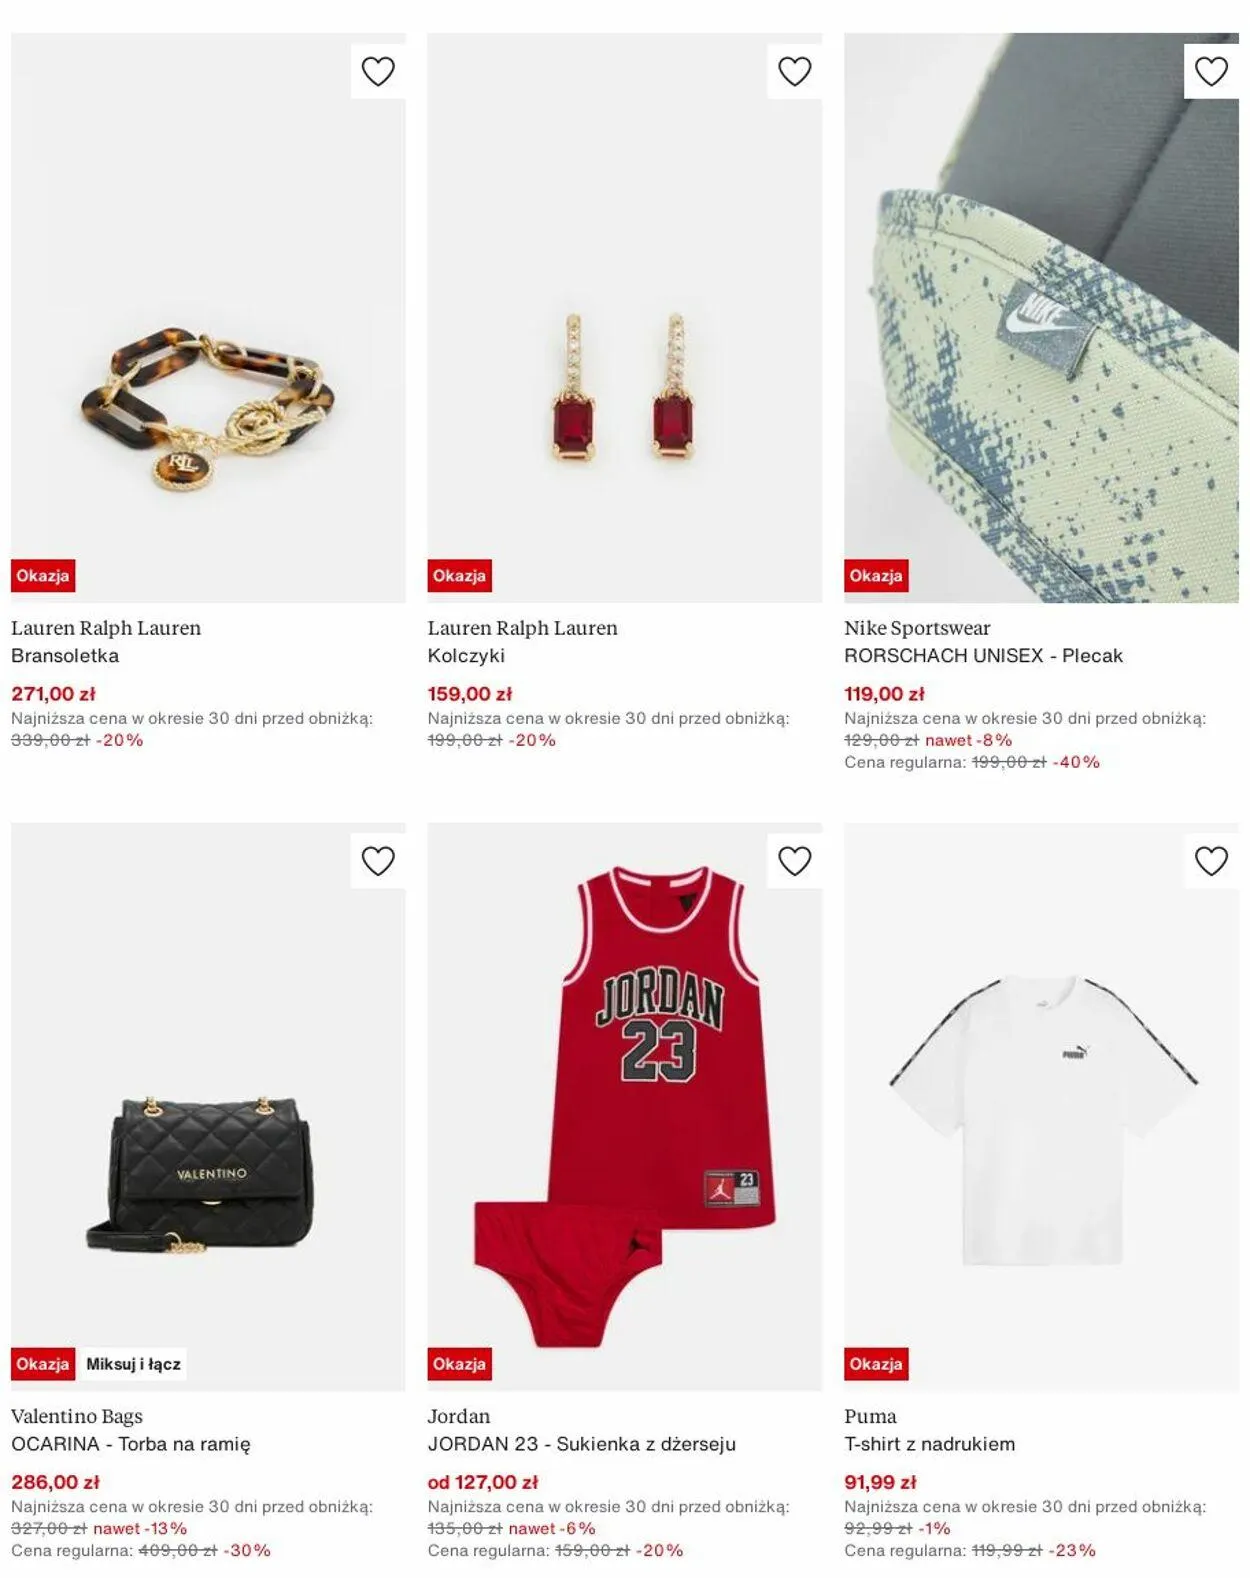1250x1578 pixels.
Task: Wishlist the Puma printed T-shirt
Action: pos(1211,861)
